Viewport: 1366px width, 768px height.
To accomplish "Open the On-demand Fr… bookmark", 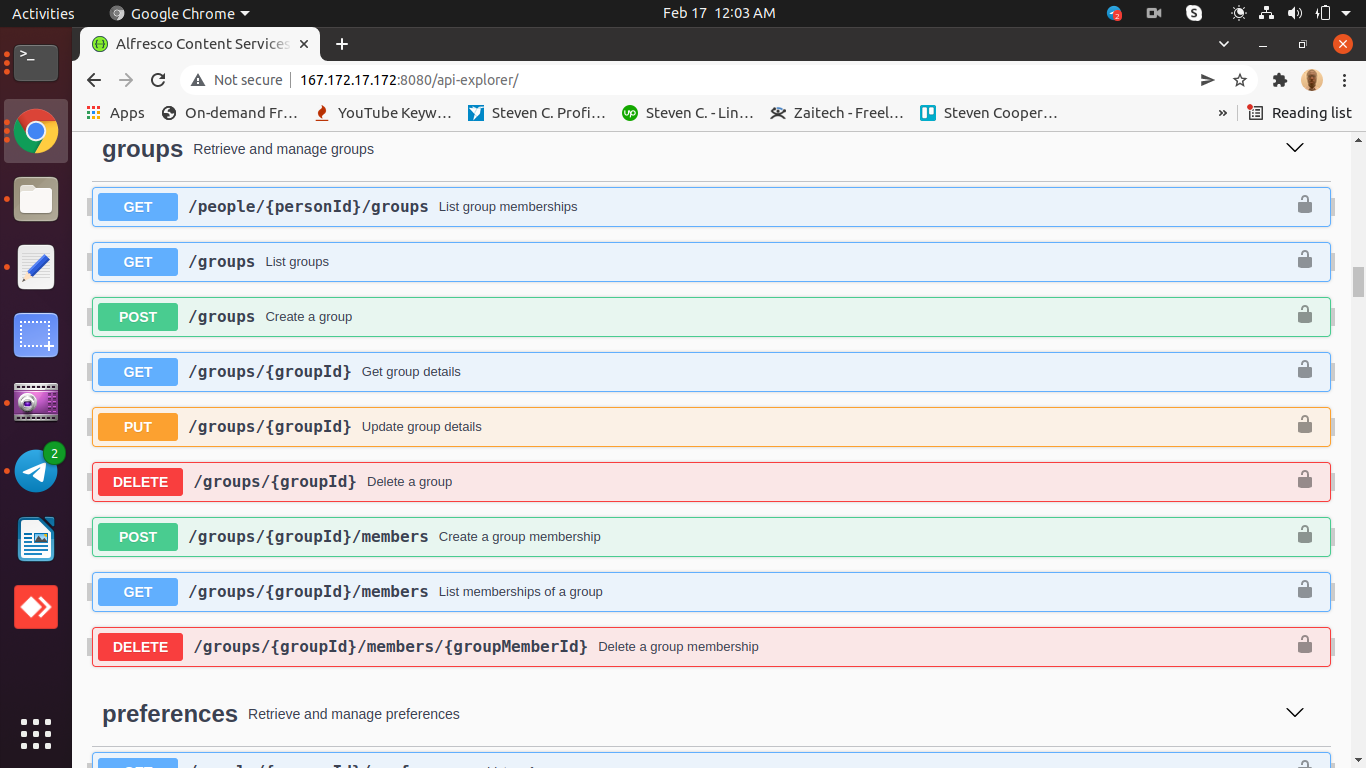I will [230, 113].
